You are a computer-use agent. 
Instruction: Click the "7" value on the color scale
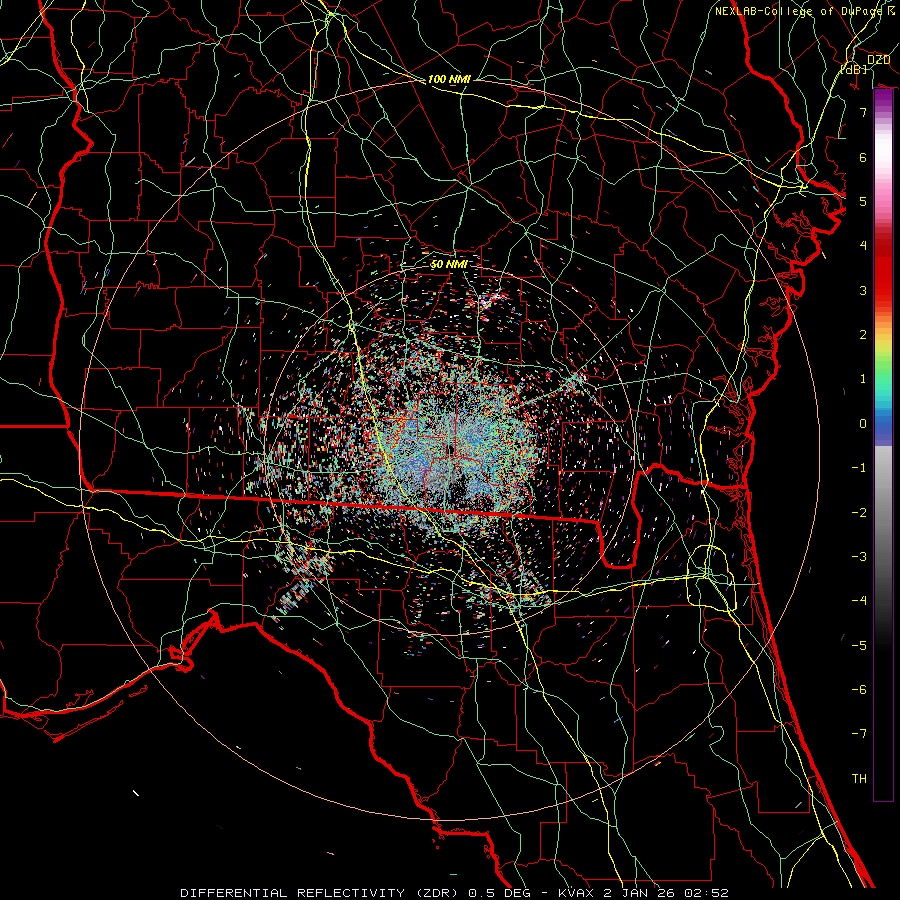[x=863, y=112]
